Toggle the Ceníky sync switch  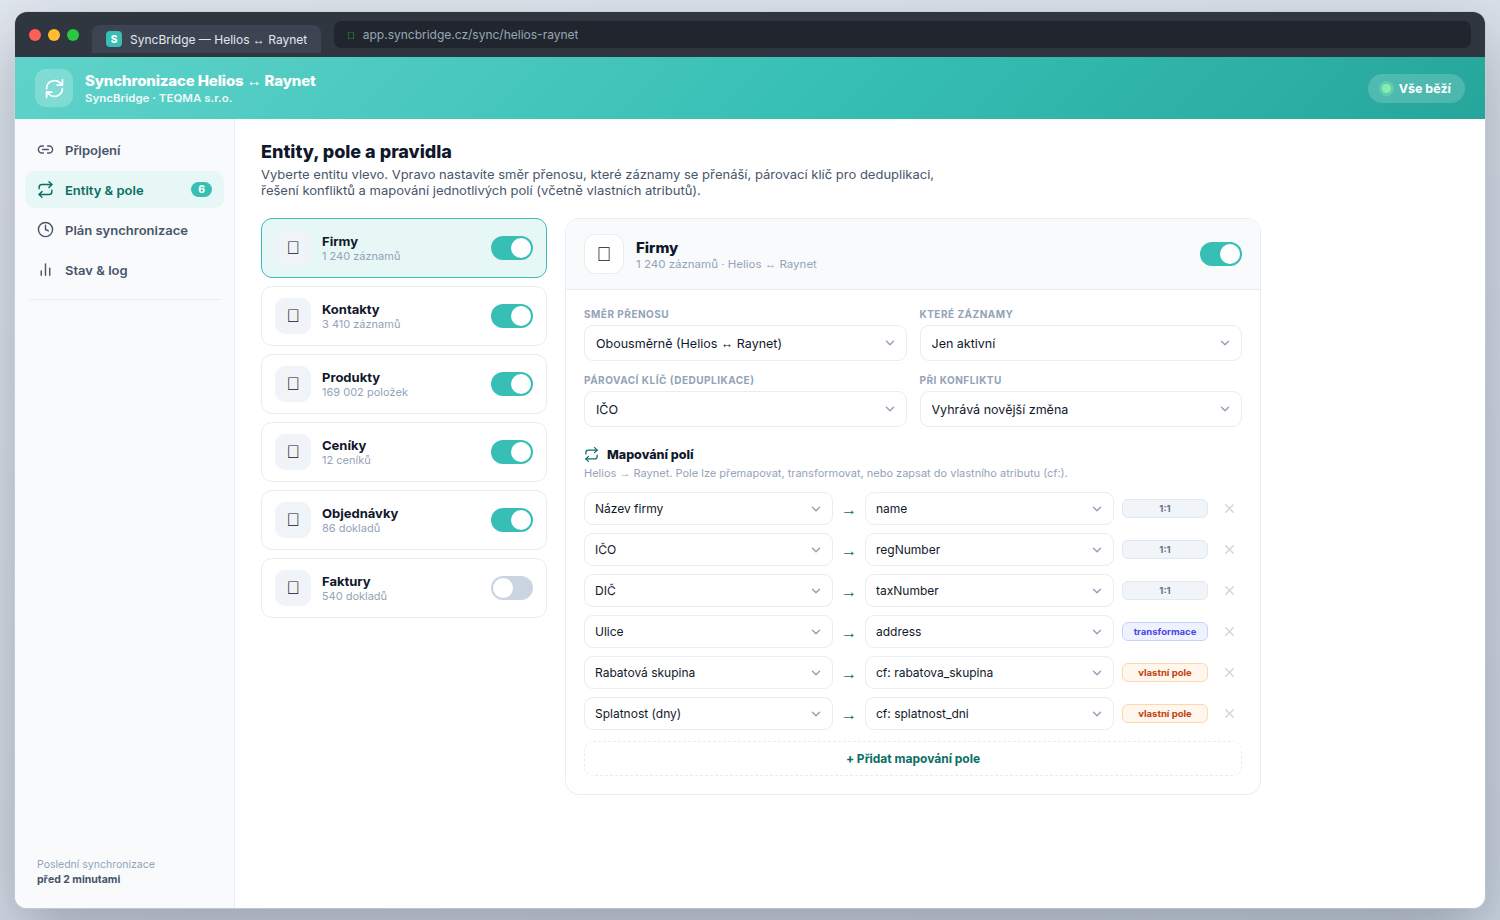[512, 452]
